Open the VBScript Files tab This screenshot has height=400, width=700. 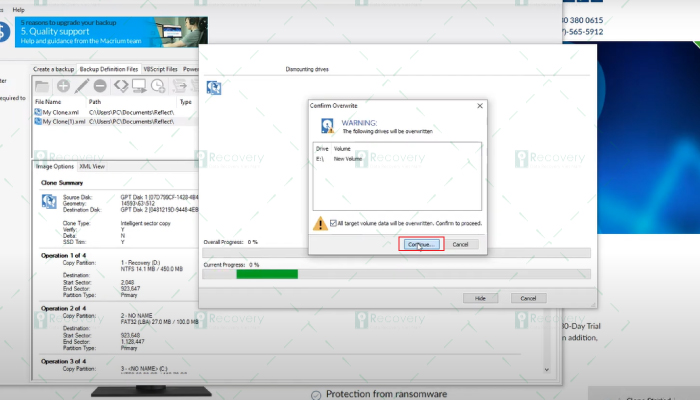[x=160, y=69]
